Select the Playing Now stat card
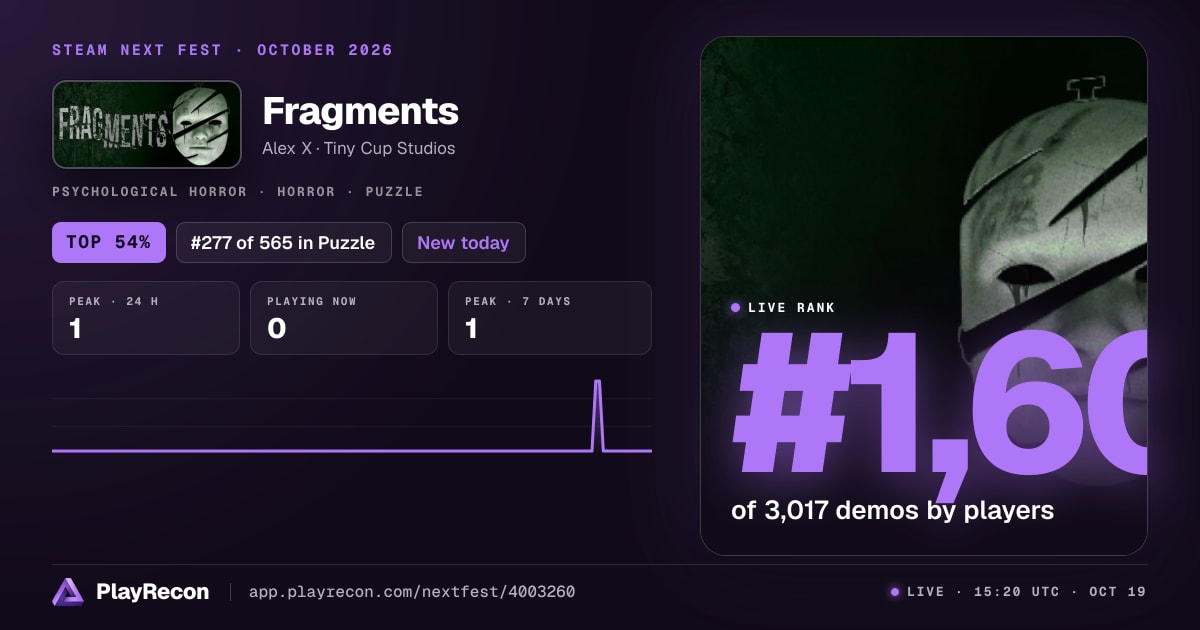This screenshot has height=630, width=1200. pos(344,318)
